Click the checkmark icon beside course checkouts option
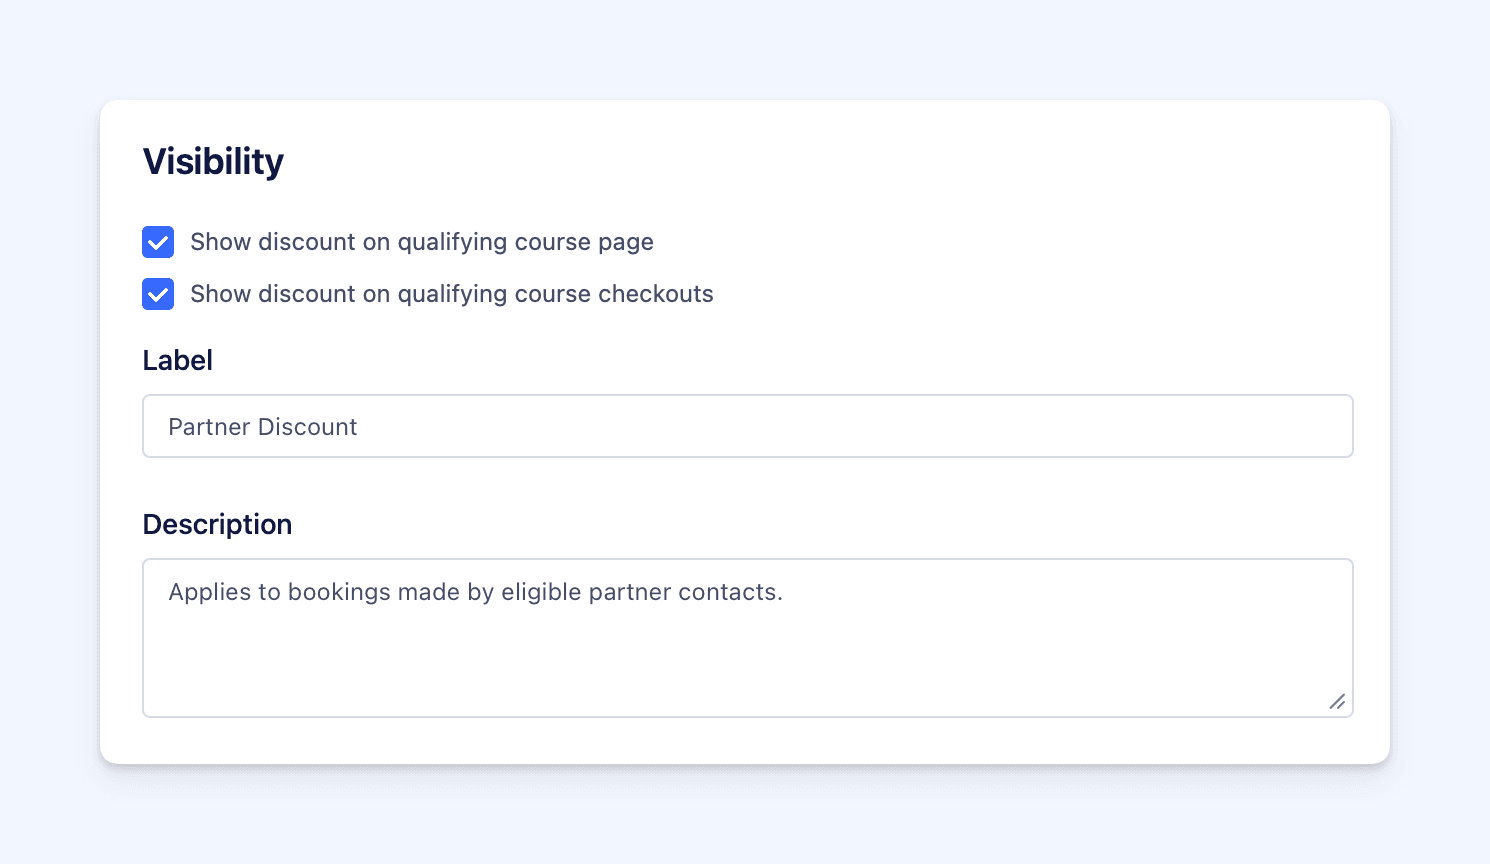Viewport: 1490px width, 864px height. pos(158,294)
